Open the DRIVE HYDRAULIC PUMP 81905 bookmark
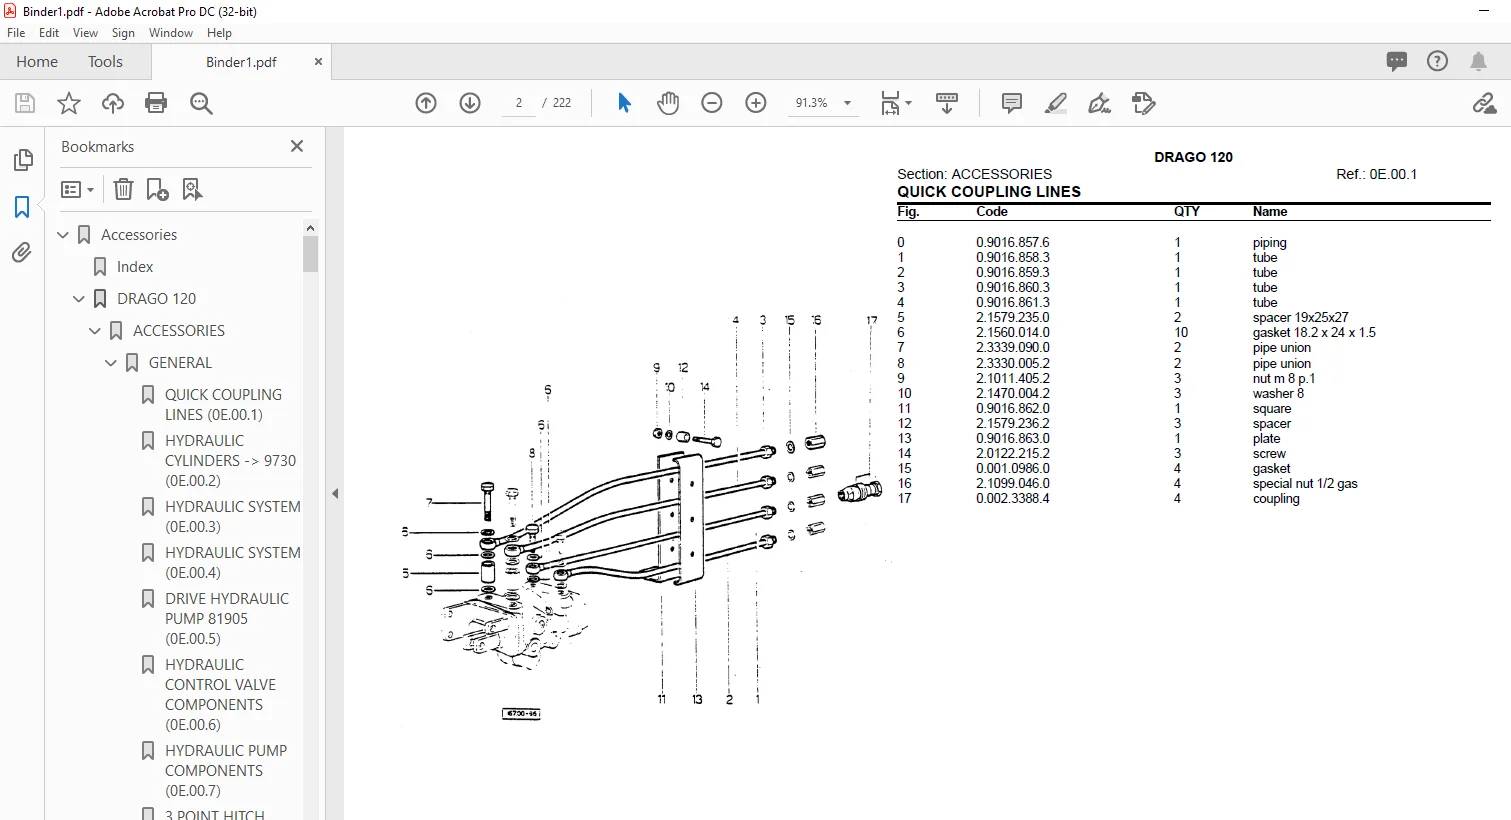This screenshot has height=820, width=1511. pos(226,619)
